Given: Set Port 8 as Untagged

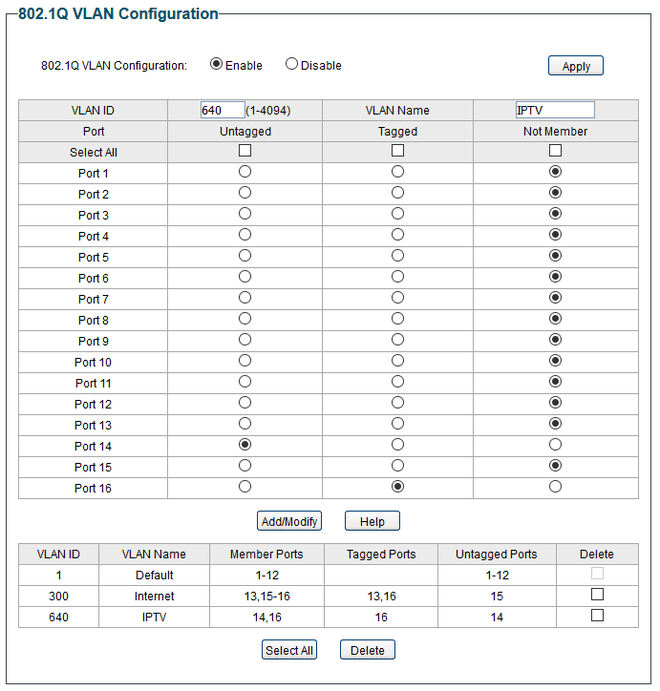Looking at the screenshot, I should coord(245,319).
